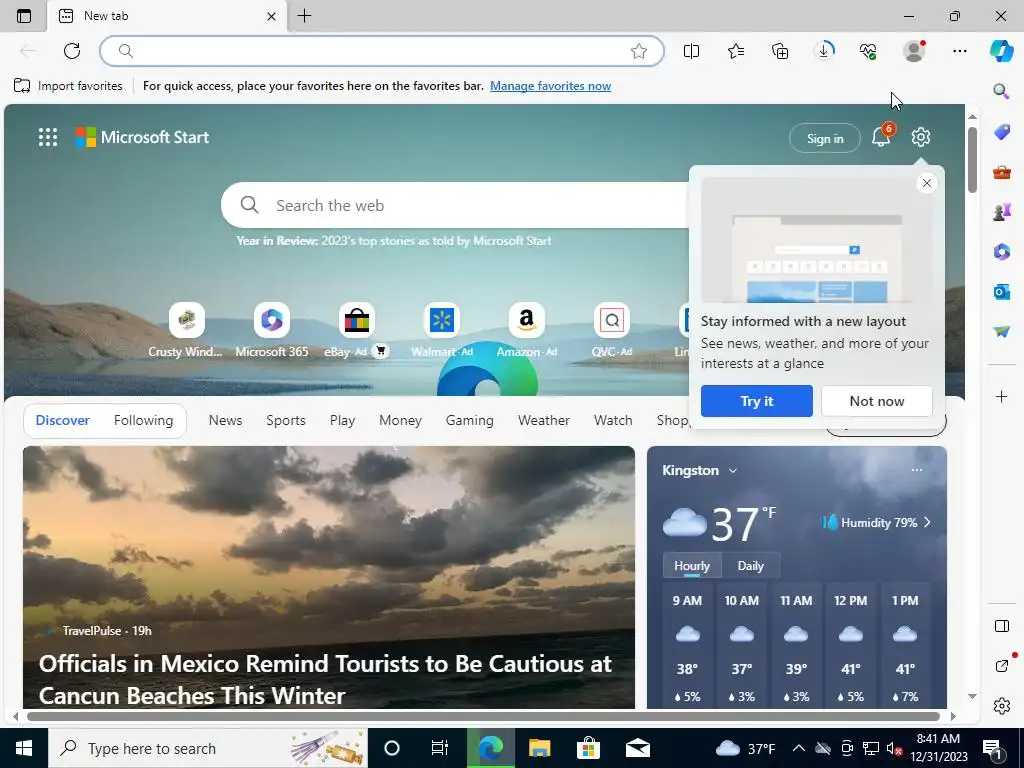Open Walmart quick link tile

tap(441, 330)
